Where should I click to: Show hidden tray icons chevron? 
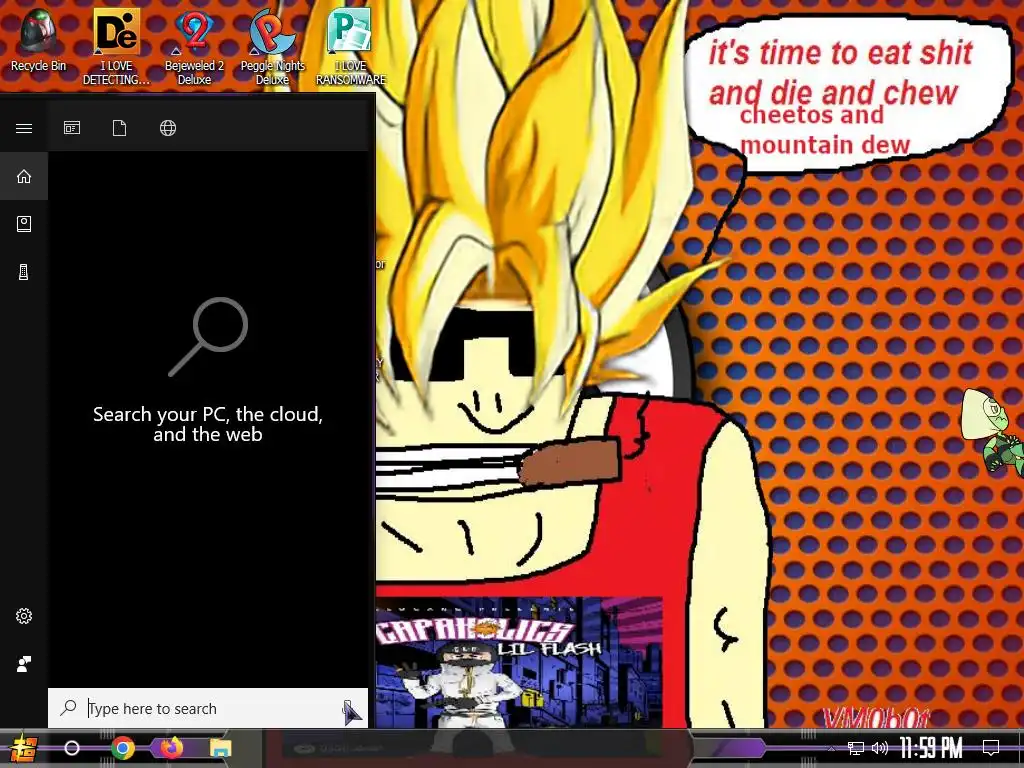(831, 749)
